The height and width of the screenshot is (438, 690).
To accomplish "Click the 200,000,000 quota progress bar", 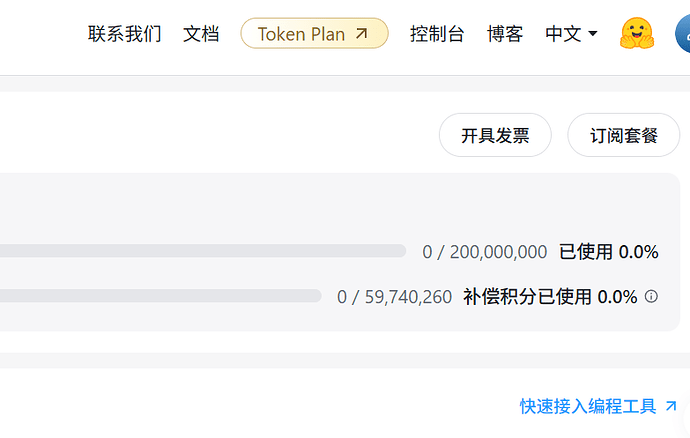I will coord(203,251).
